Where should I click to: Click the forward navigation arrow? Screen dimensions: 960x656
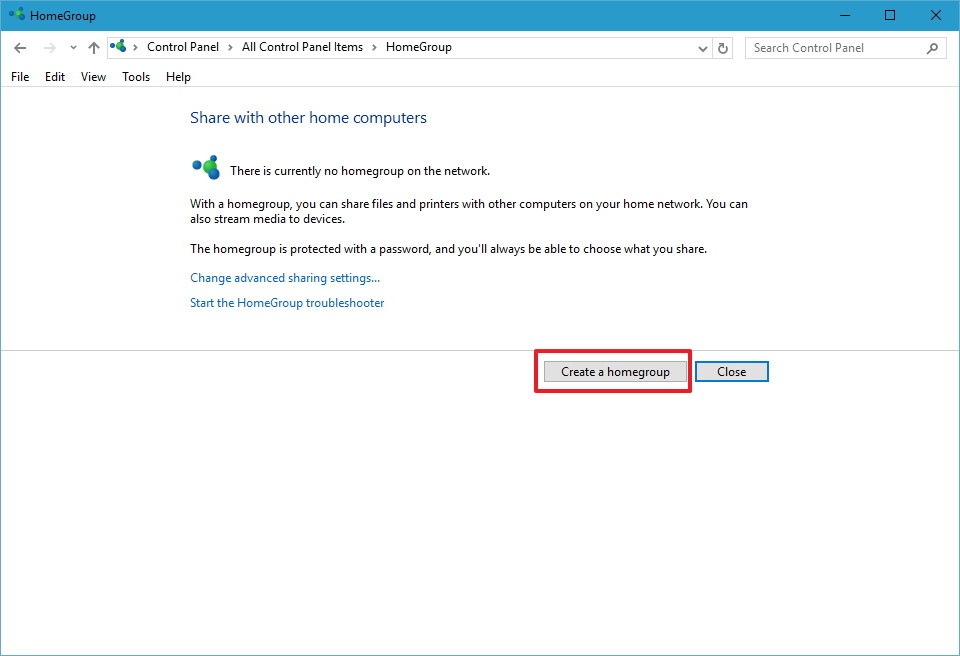[49, 47]
